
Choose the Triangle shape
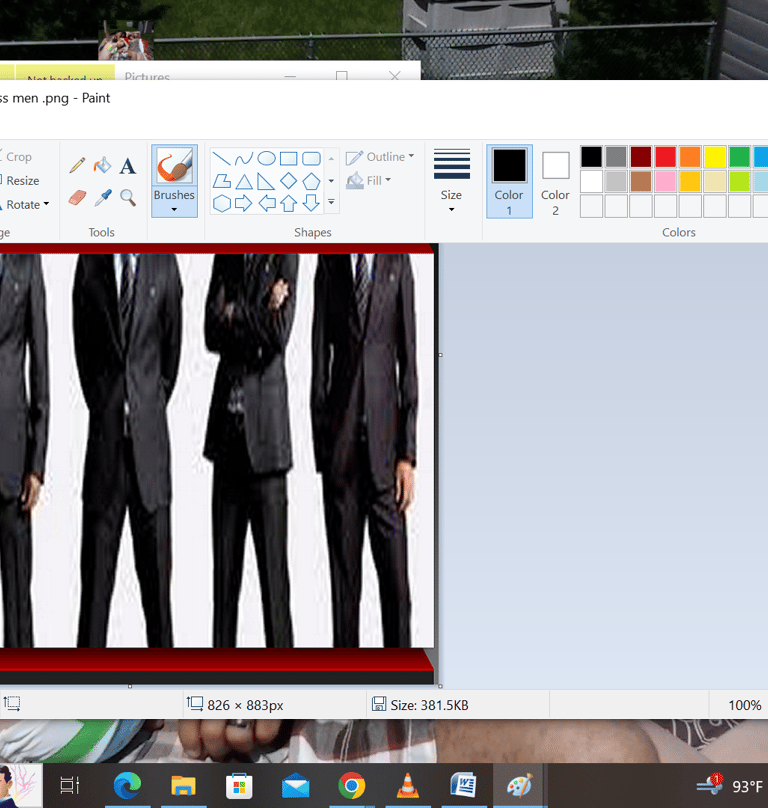pyautogui.click(x=244, y=181)
